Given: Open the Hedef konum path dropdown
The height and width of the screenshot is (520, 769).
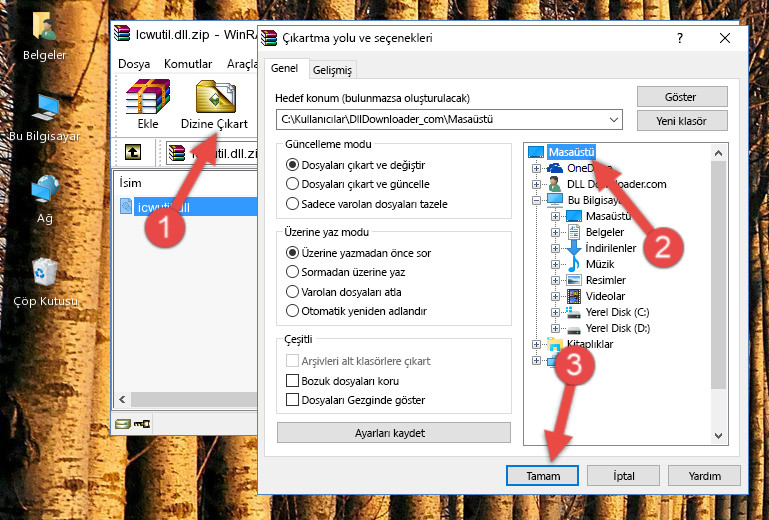Looking at the screenshot, I should pyautogui.click(x=614, y=120).
